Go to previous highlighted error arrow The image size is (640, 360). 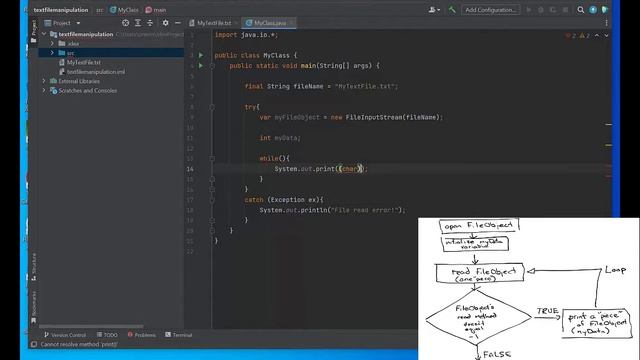point(597,36)
